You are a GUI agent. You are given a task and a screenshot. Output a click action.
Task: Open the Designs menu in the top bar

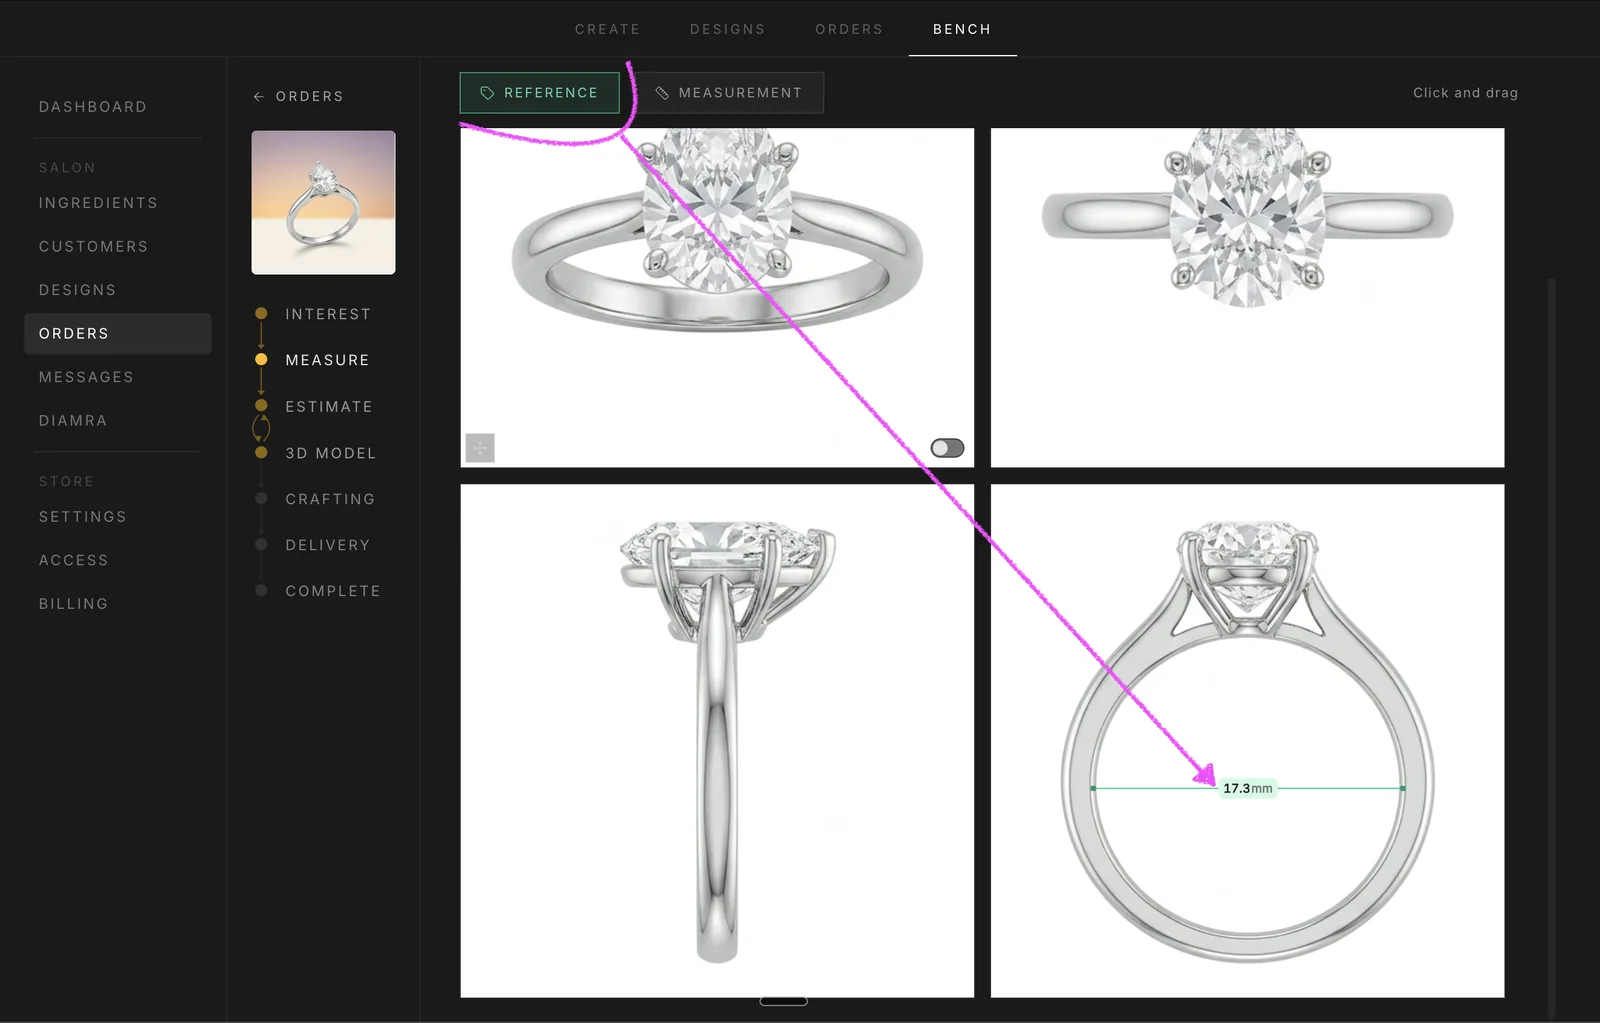pyautogui.click(x=727, y=29)
